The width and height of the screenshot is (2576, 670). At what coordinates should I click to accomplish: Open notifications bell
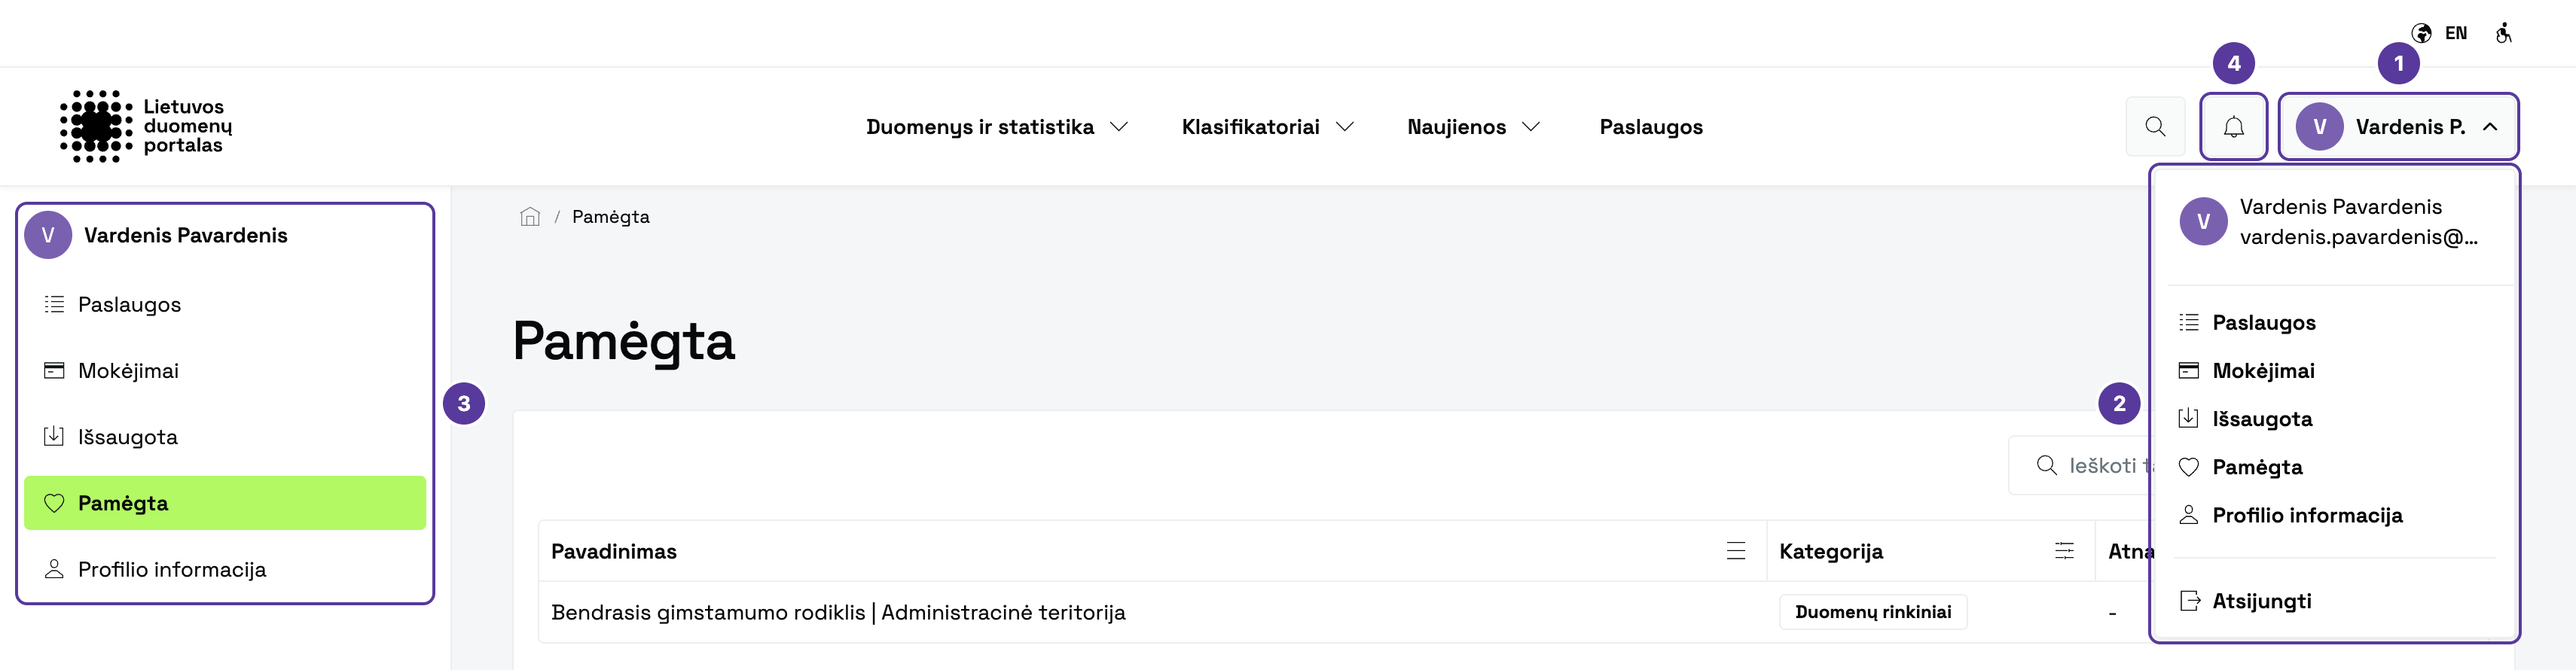2233,126
